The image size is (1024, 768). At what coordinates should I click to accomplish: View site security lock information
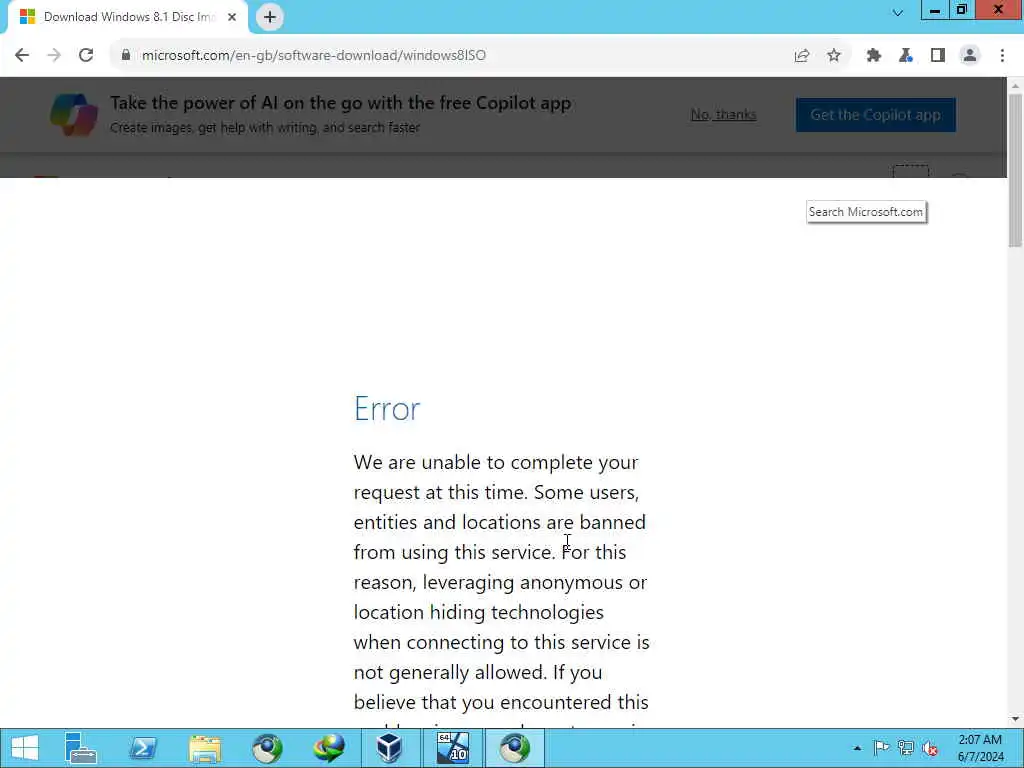[x=126, y=56]
